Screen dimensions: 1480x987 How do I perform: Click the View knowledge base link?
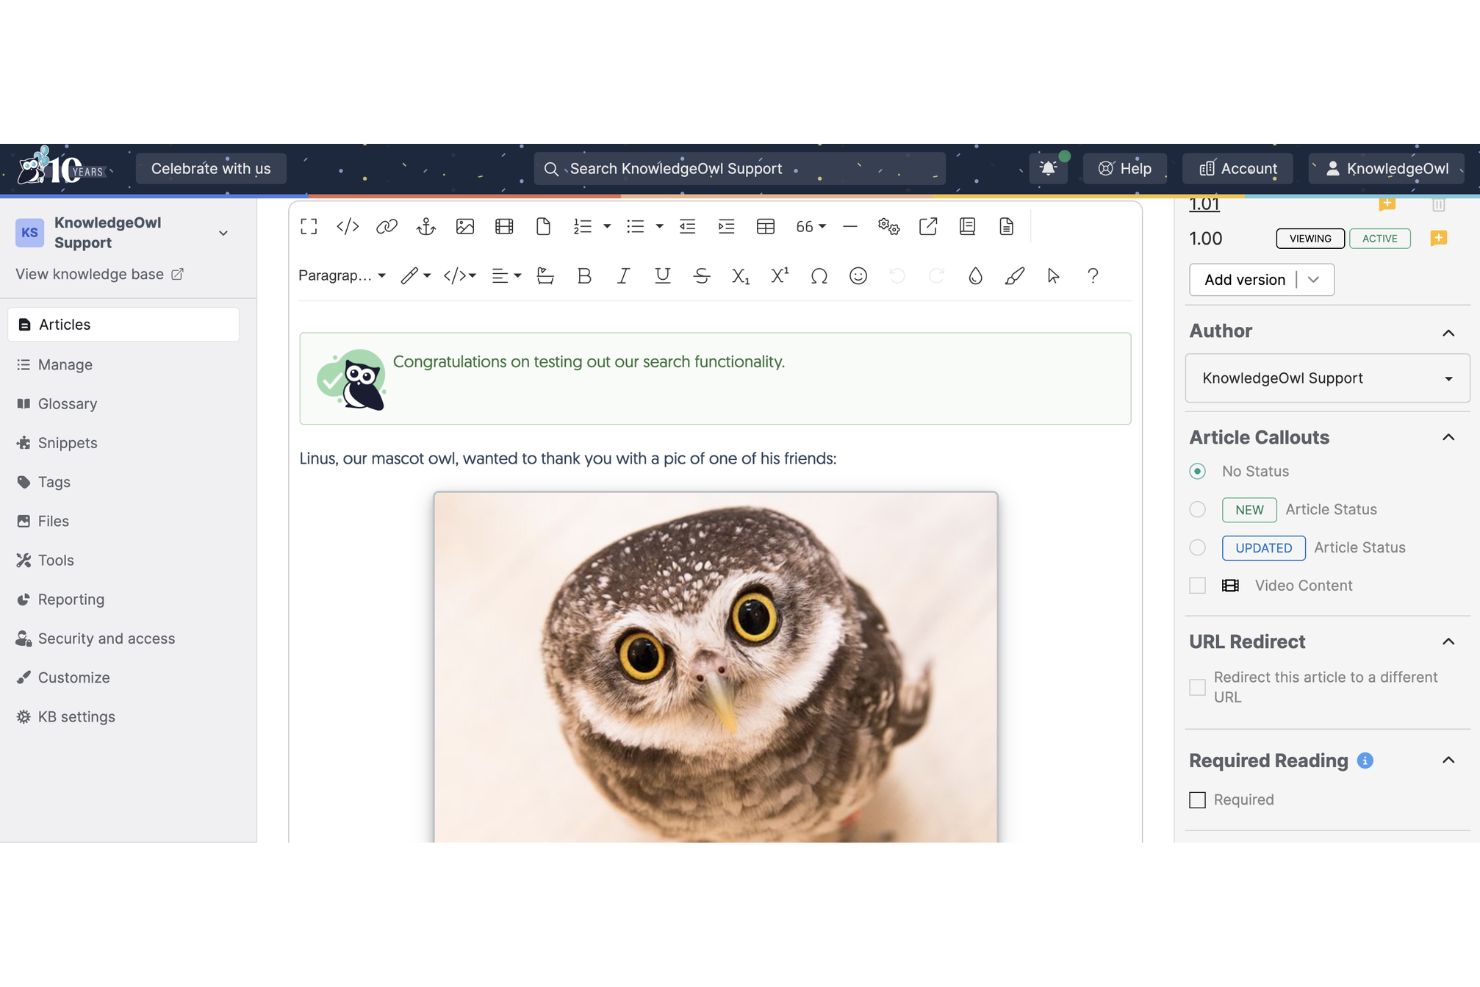tap(89, 273)
